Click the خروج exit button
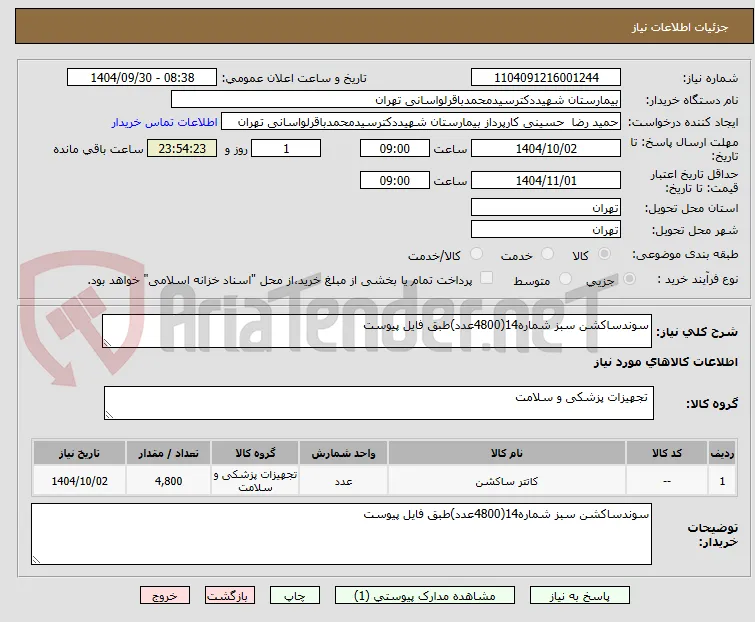The height and width of the screenshot is (622, 755). tap(165, 596)
